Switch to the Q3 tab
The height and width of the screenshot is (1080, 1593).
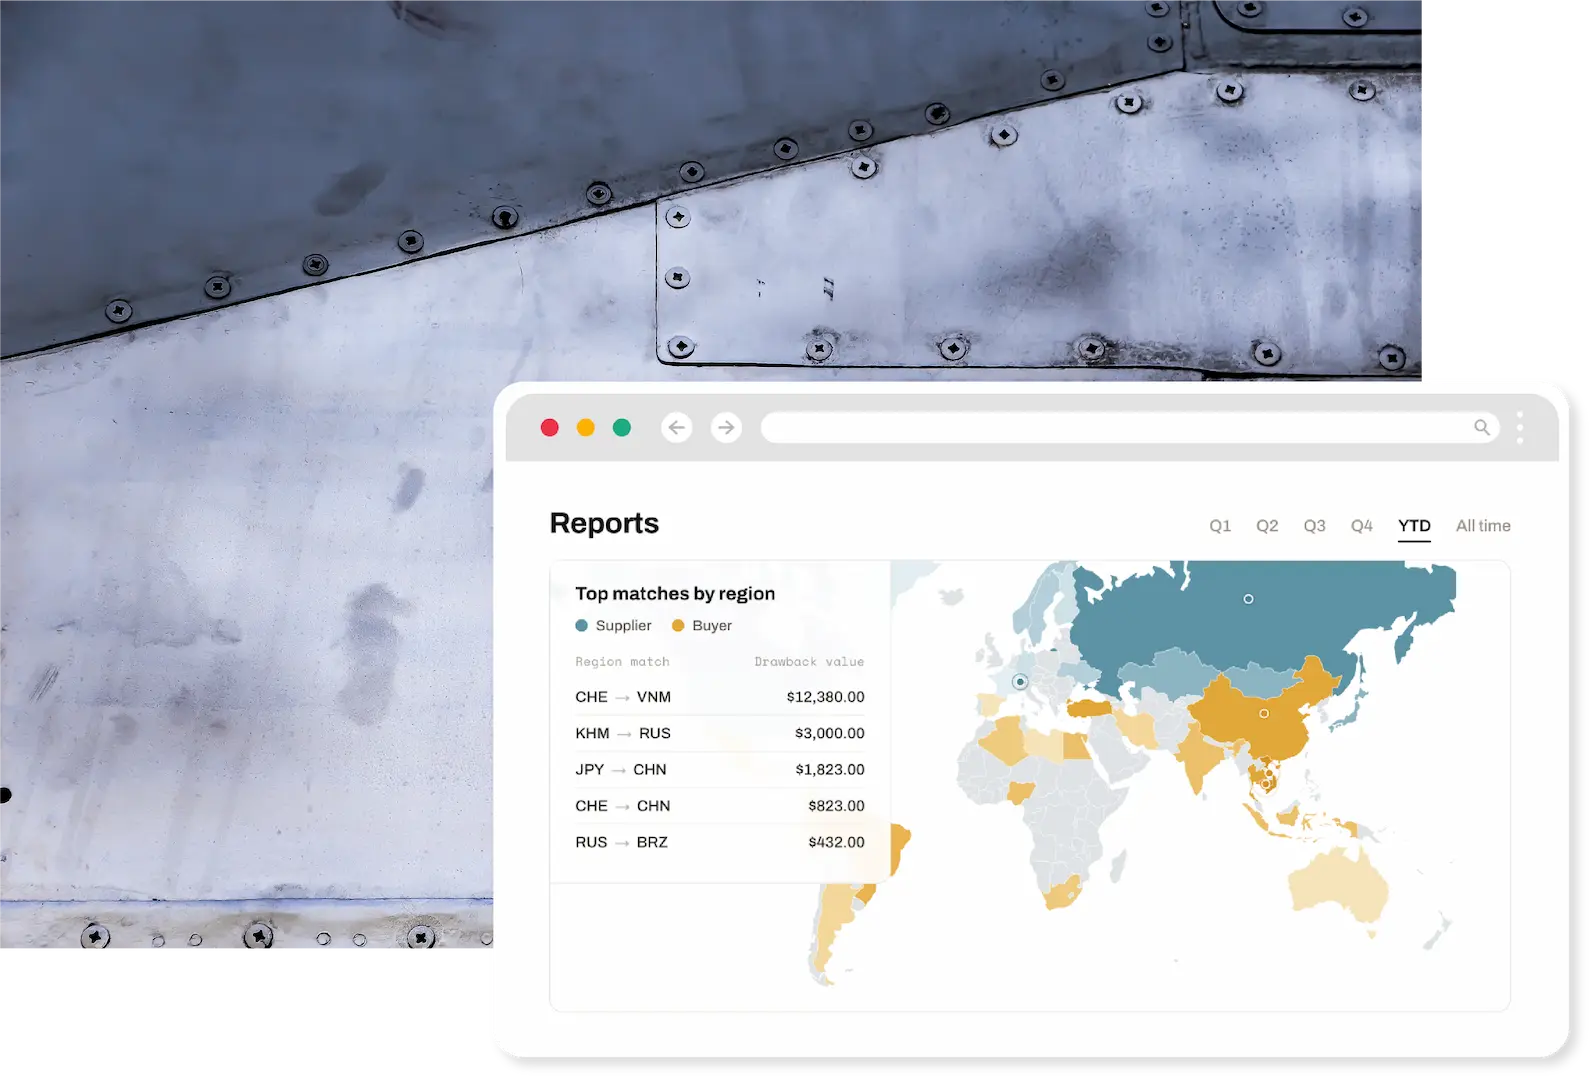[x=1314, y=526]
